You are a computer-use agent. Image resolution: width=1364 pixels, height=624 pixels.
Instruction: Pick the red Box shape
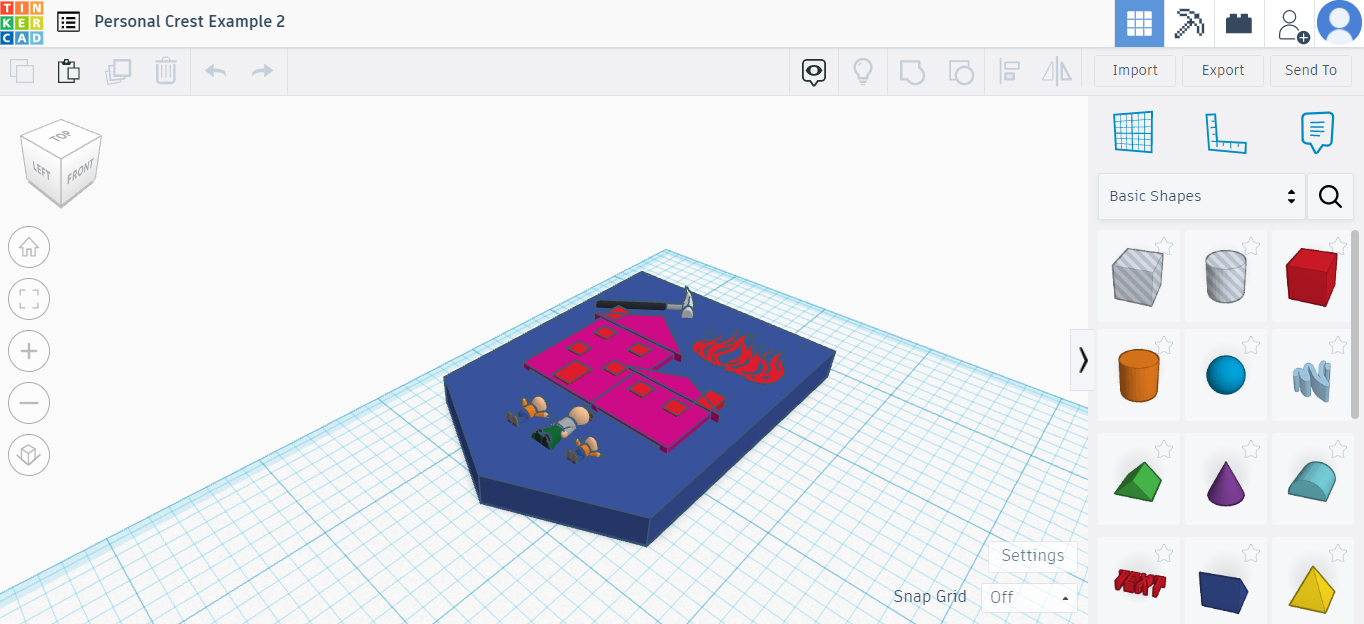(x=1311, y=276)
